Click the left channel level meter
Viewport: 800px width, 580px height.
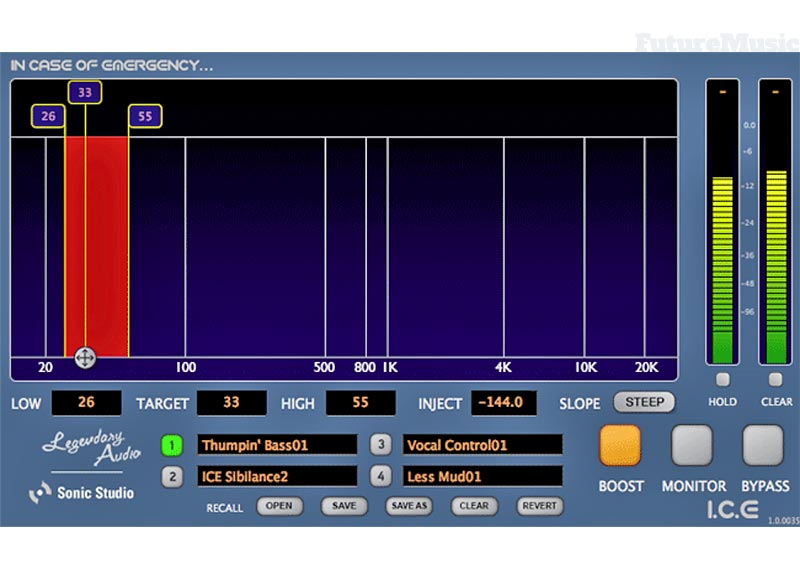pos(722,222)
